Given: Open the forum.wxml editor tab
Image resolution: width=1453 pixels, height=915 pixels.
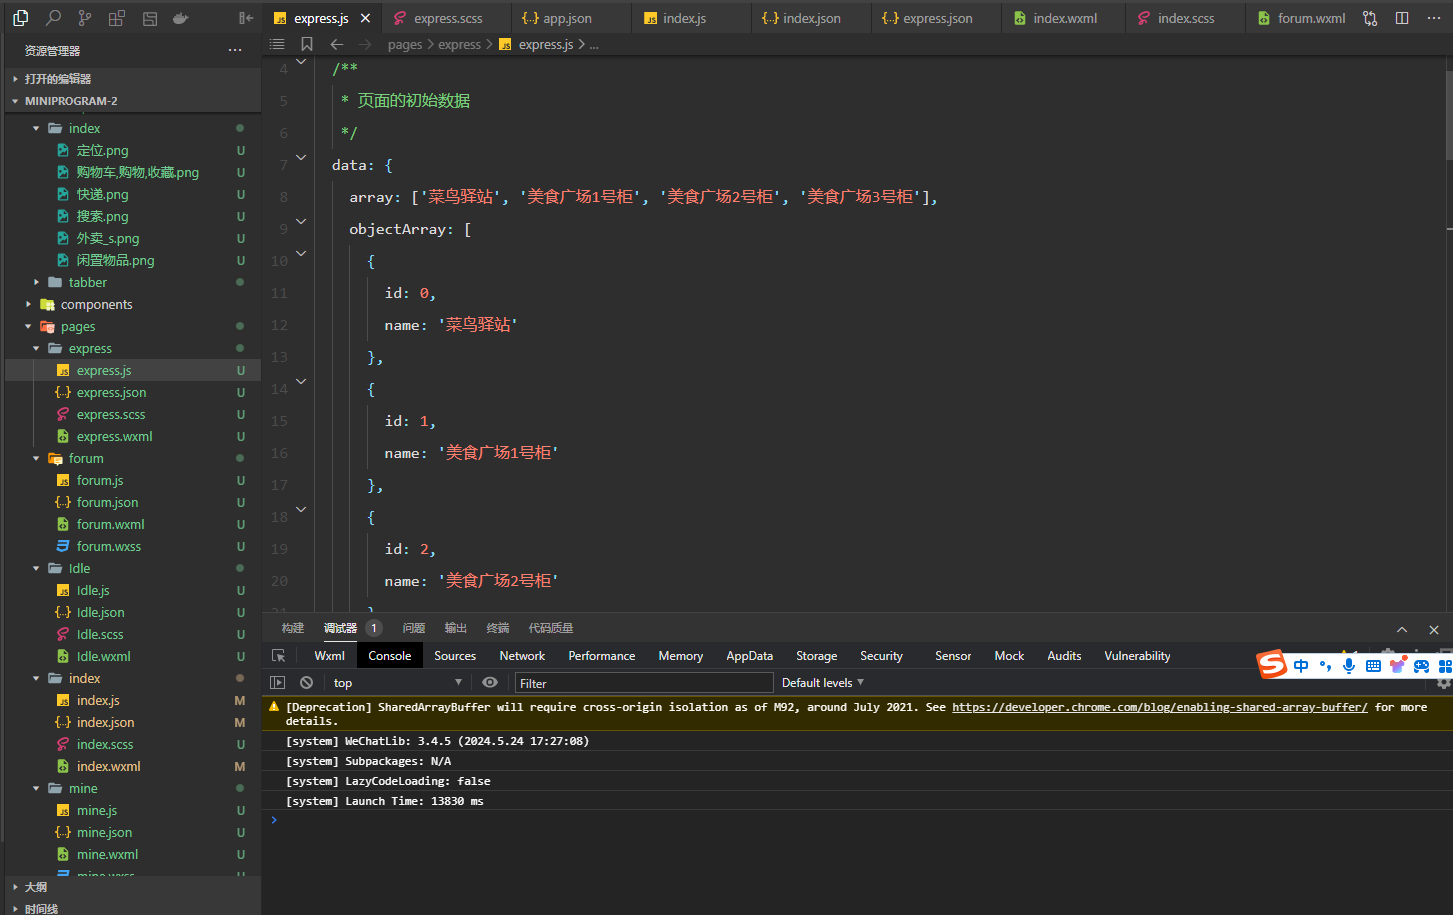Looking at the screenshot, I should pos(1301,18).
